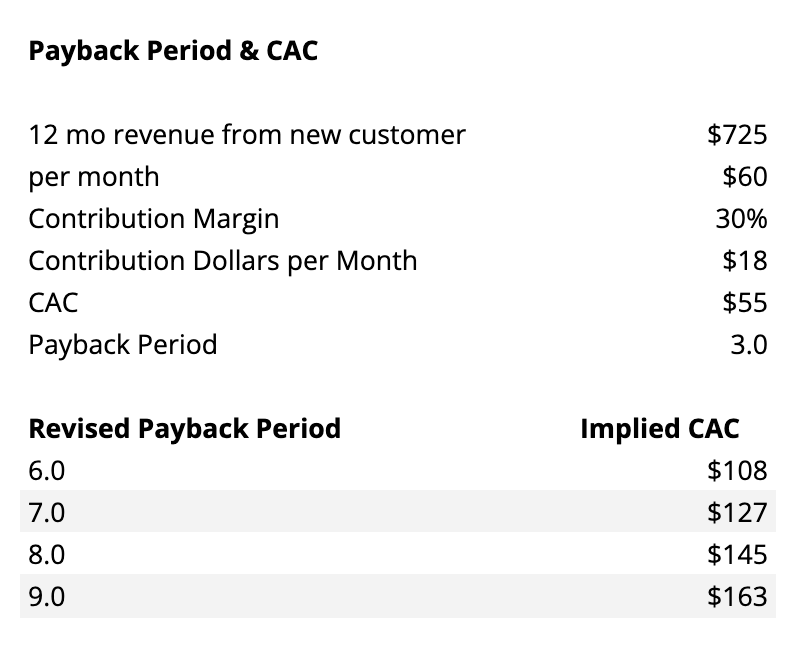Viewport: 798px width, 668px height.
Task: Click the $725 revenue value
Action: (736, 135)
